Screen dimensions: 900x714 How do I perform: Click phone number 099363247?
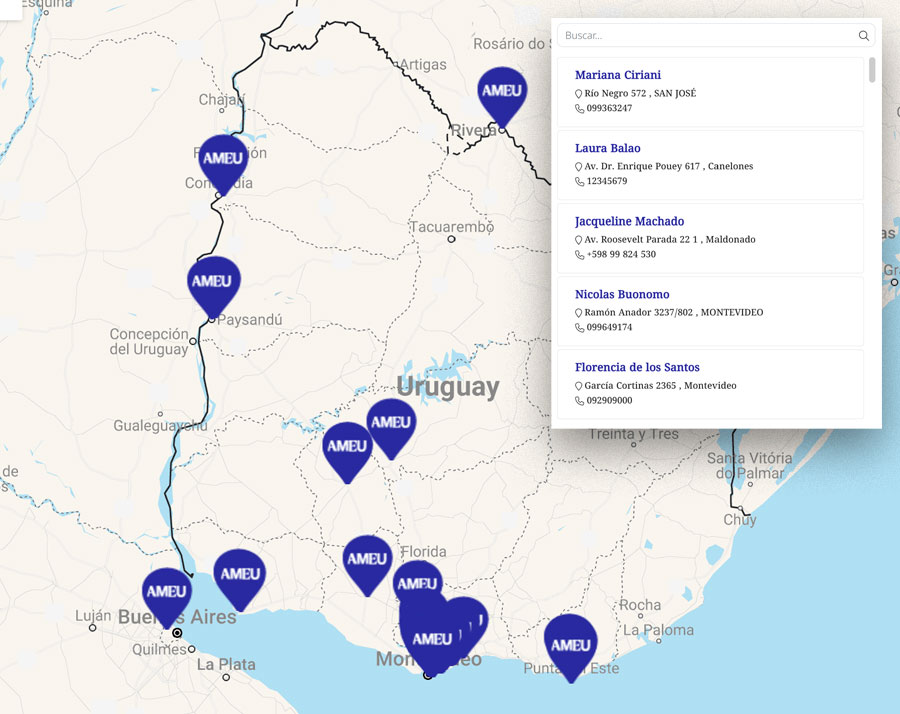(609, 108)
